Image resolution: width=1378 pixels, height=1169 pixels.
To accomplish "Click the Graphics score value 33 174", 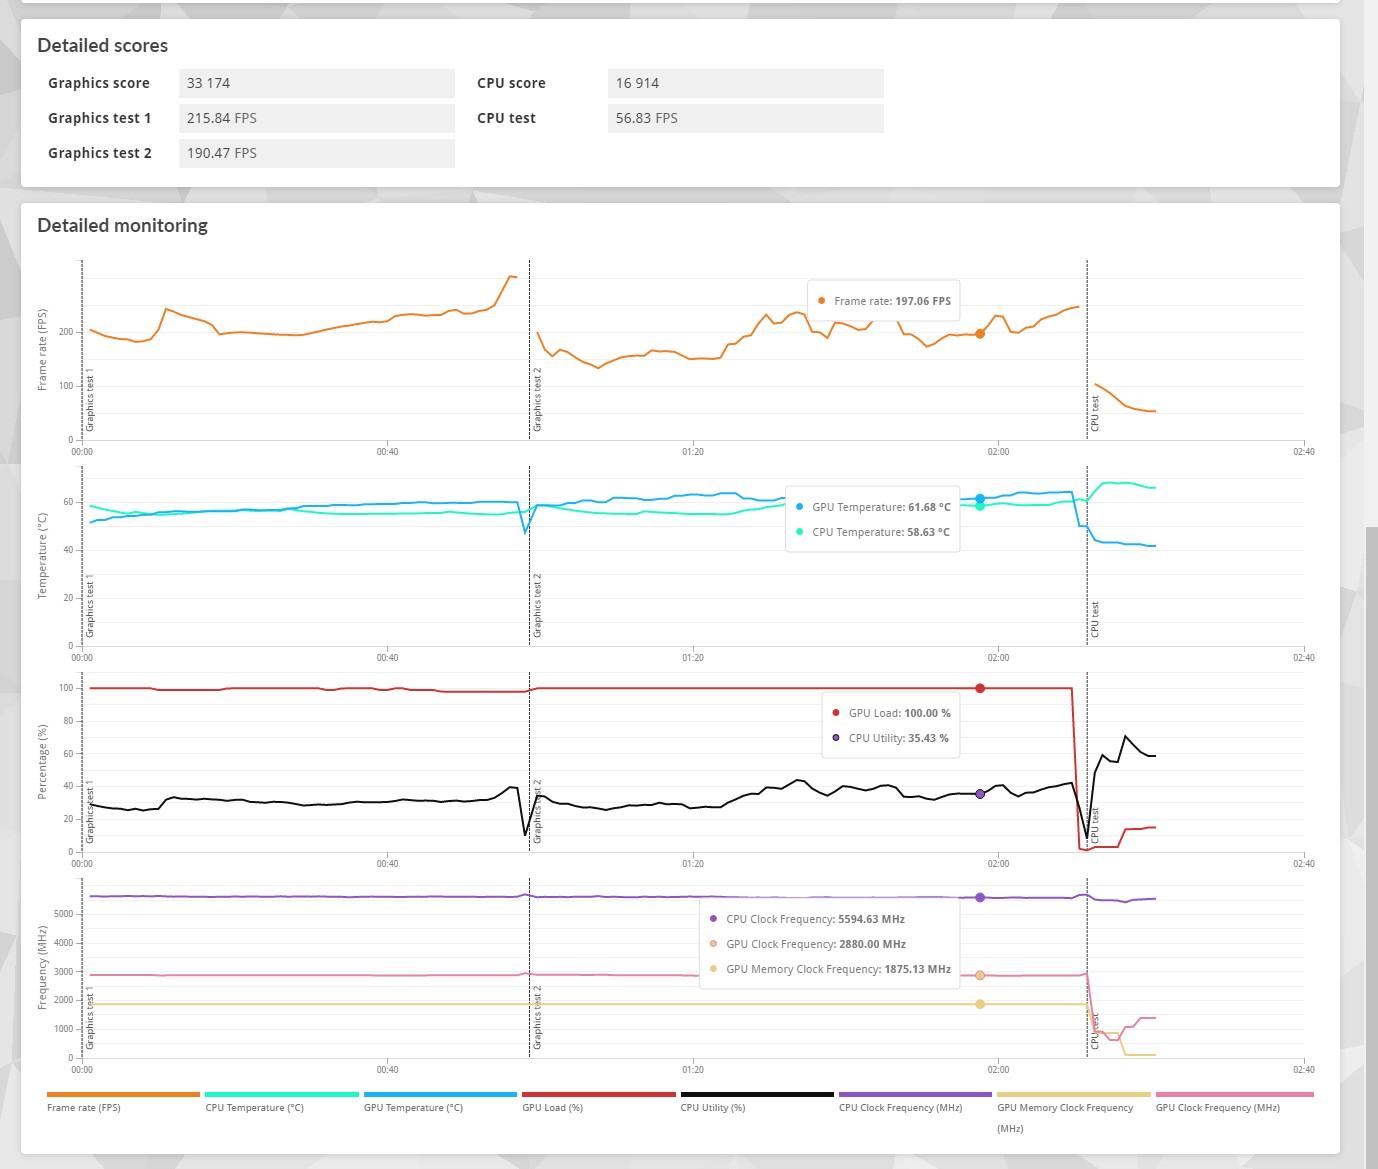I will pos(317,83).
